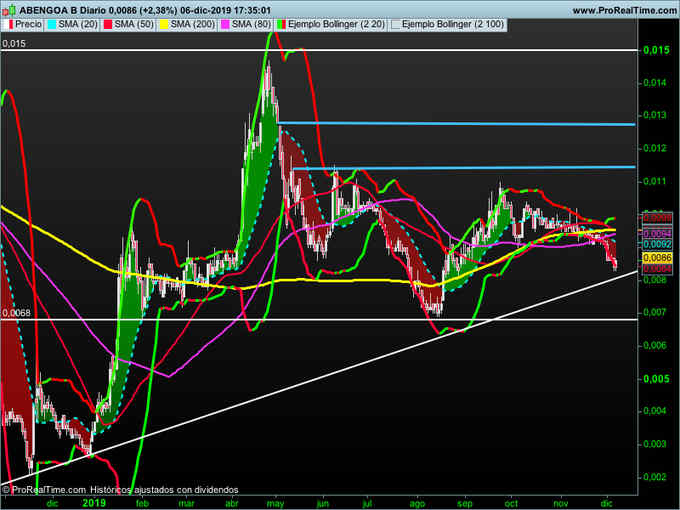Click the yellow SMA (200) color swatch
This screenshot has height=510, width=680.
[x=164, y=25]
